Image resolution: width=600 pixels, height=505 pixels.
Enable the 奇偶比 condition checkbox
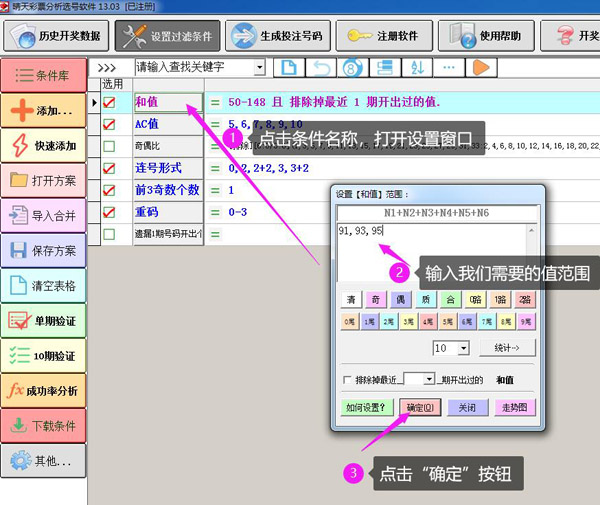110,146
